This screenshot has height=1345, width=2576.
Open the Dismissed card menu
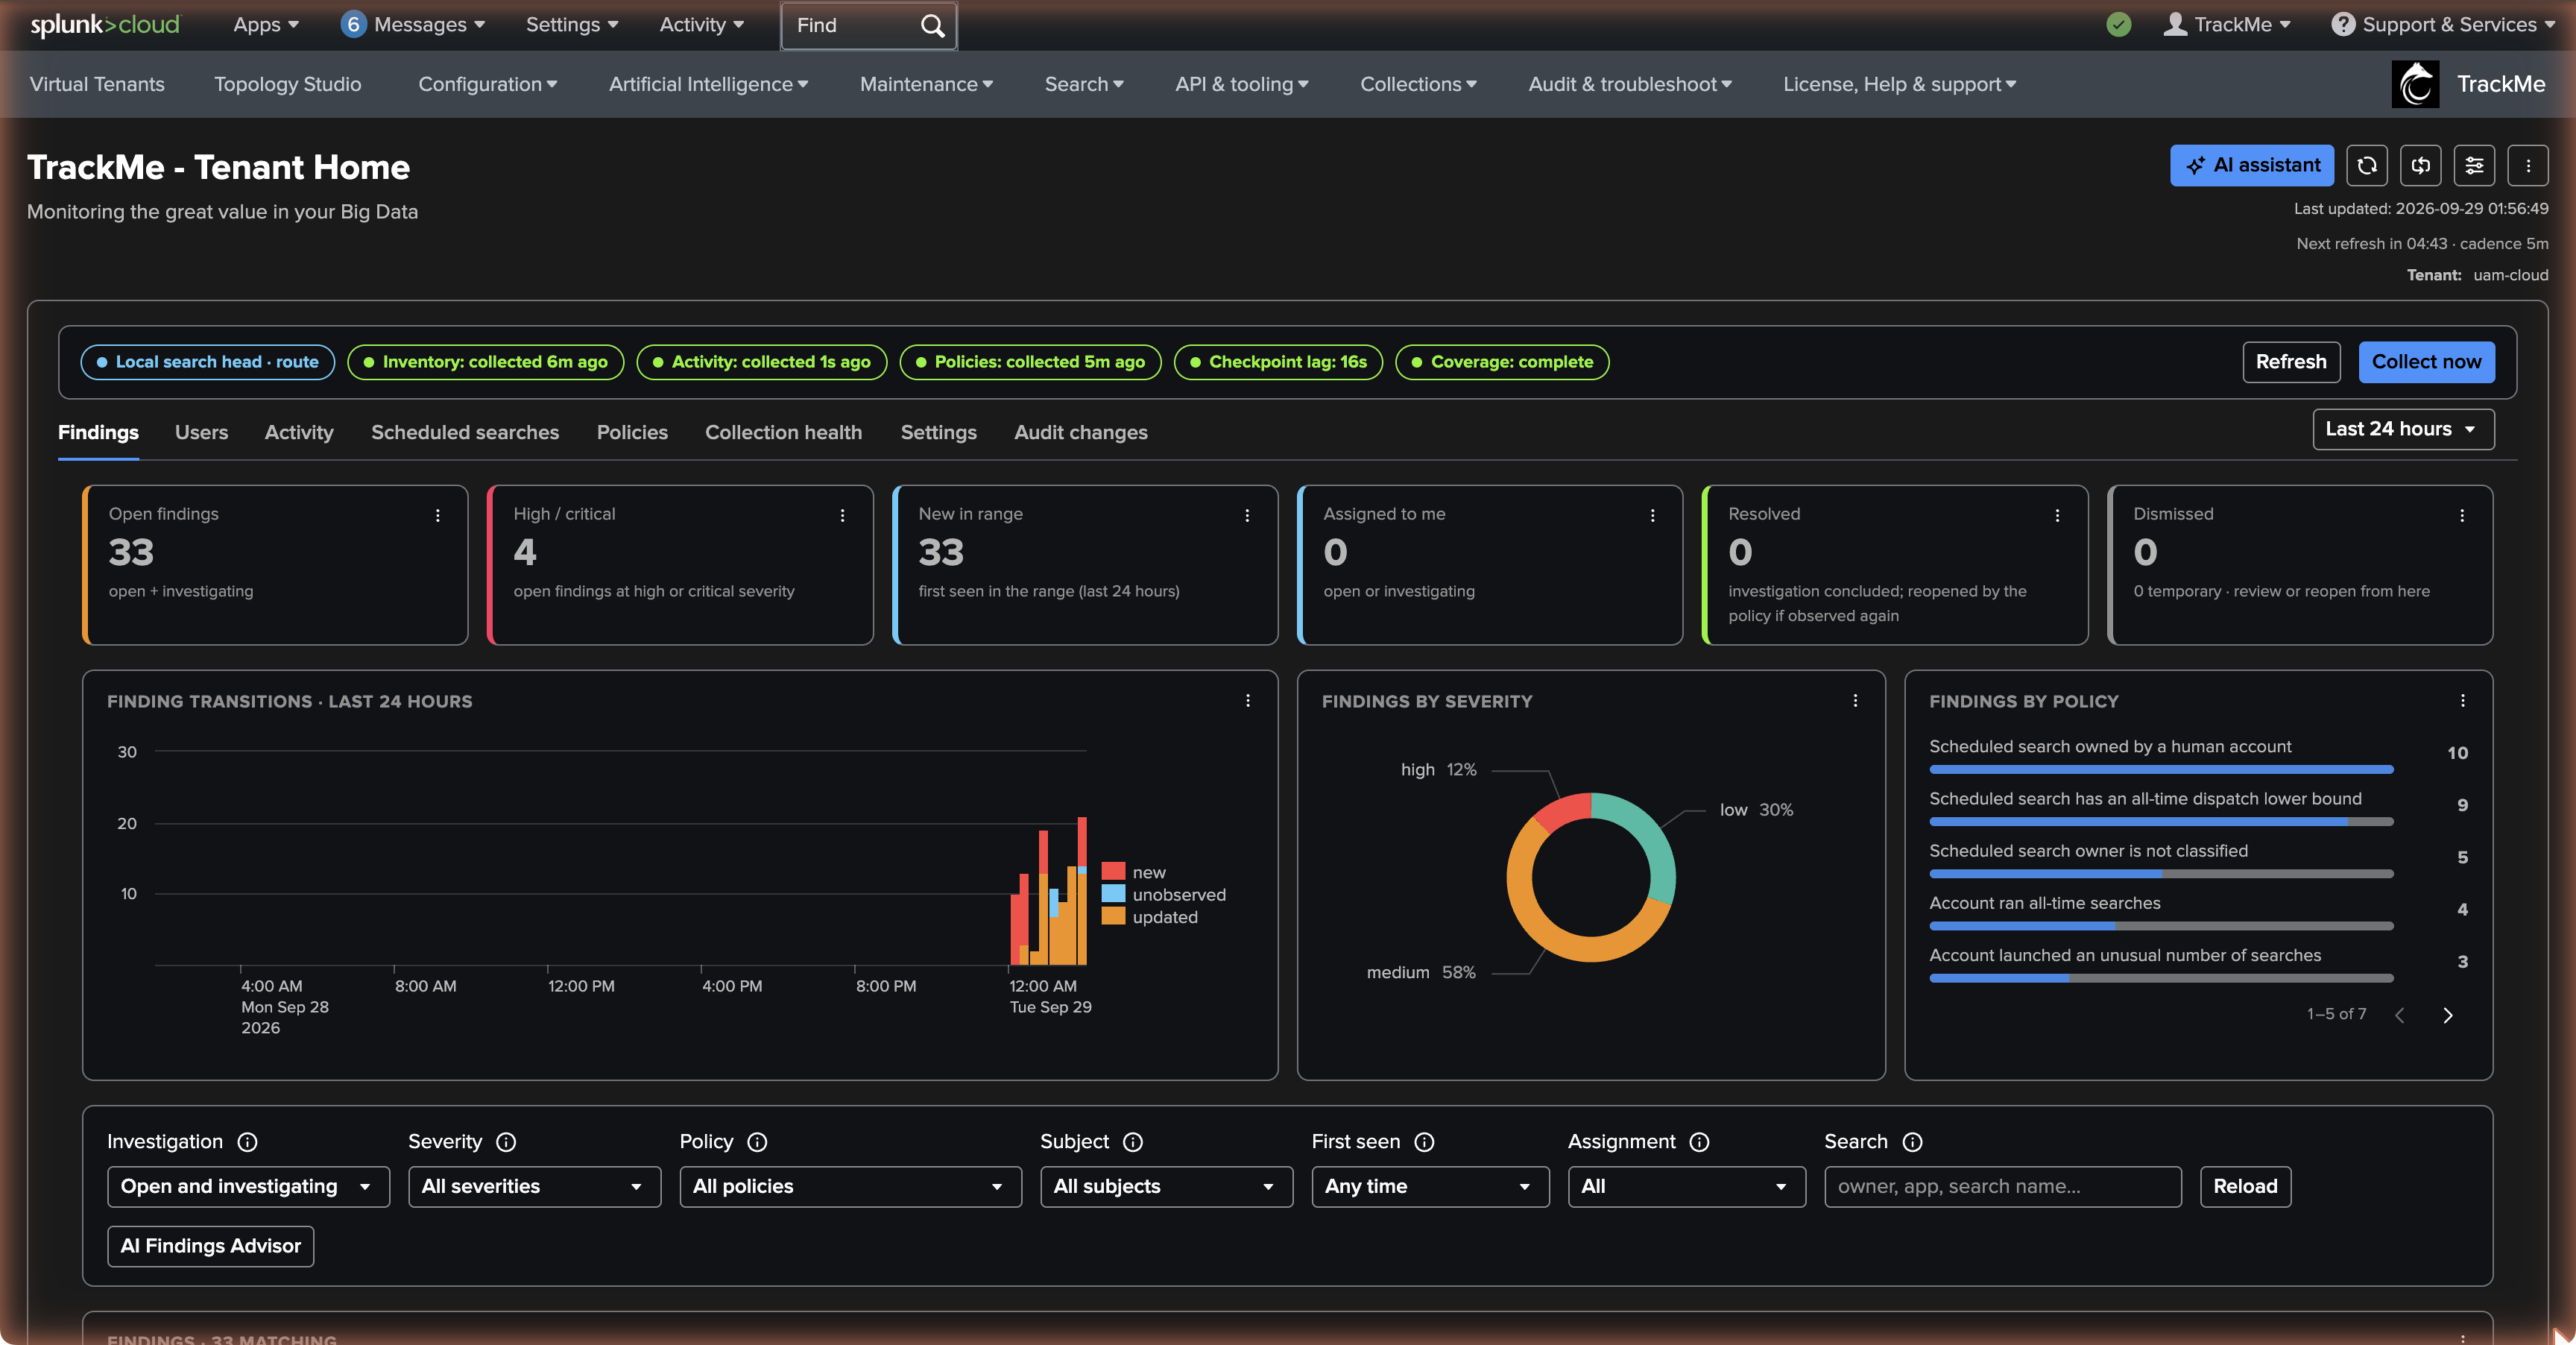coord(2462,515)
